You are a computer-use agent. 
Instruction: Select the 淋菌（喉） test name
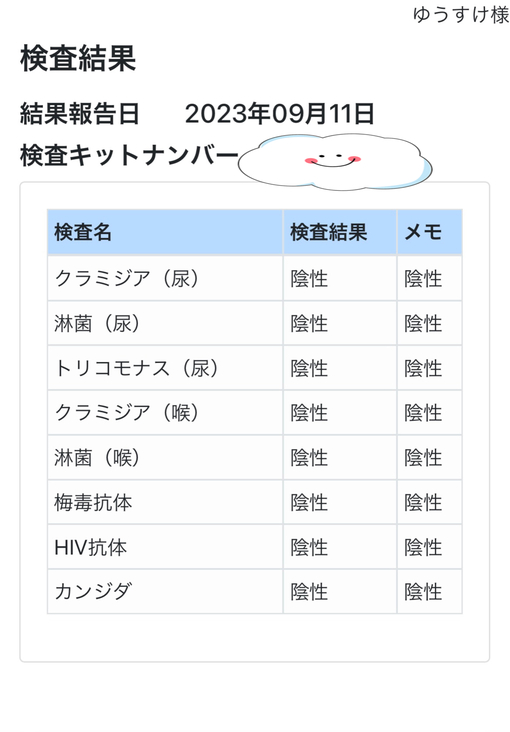[97, 458]
